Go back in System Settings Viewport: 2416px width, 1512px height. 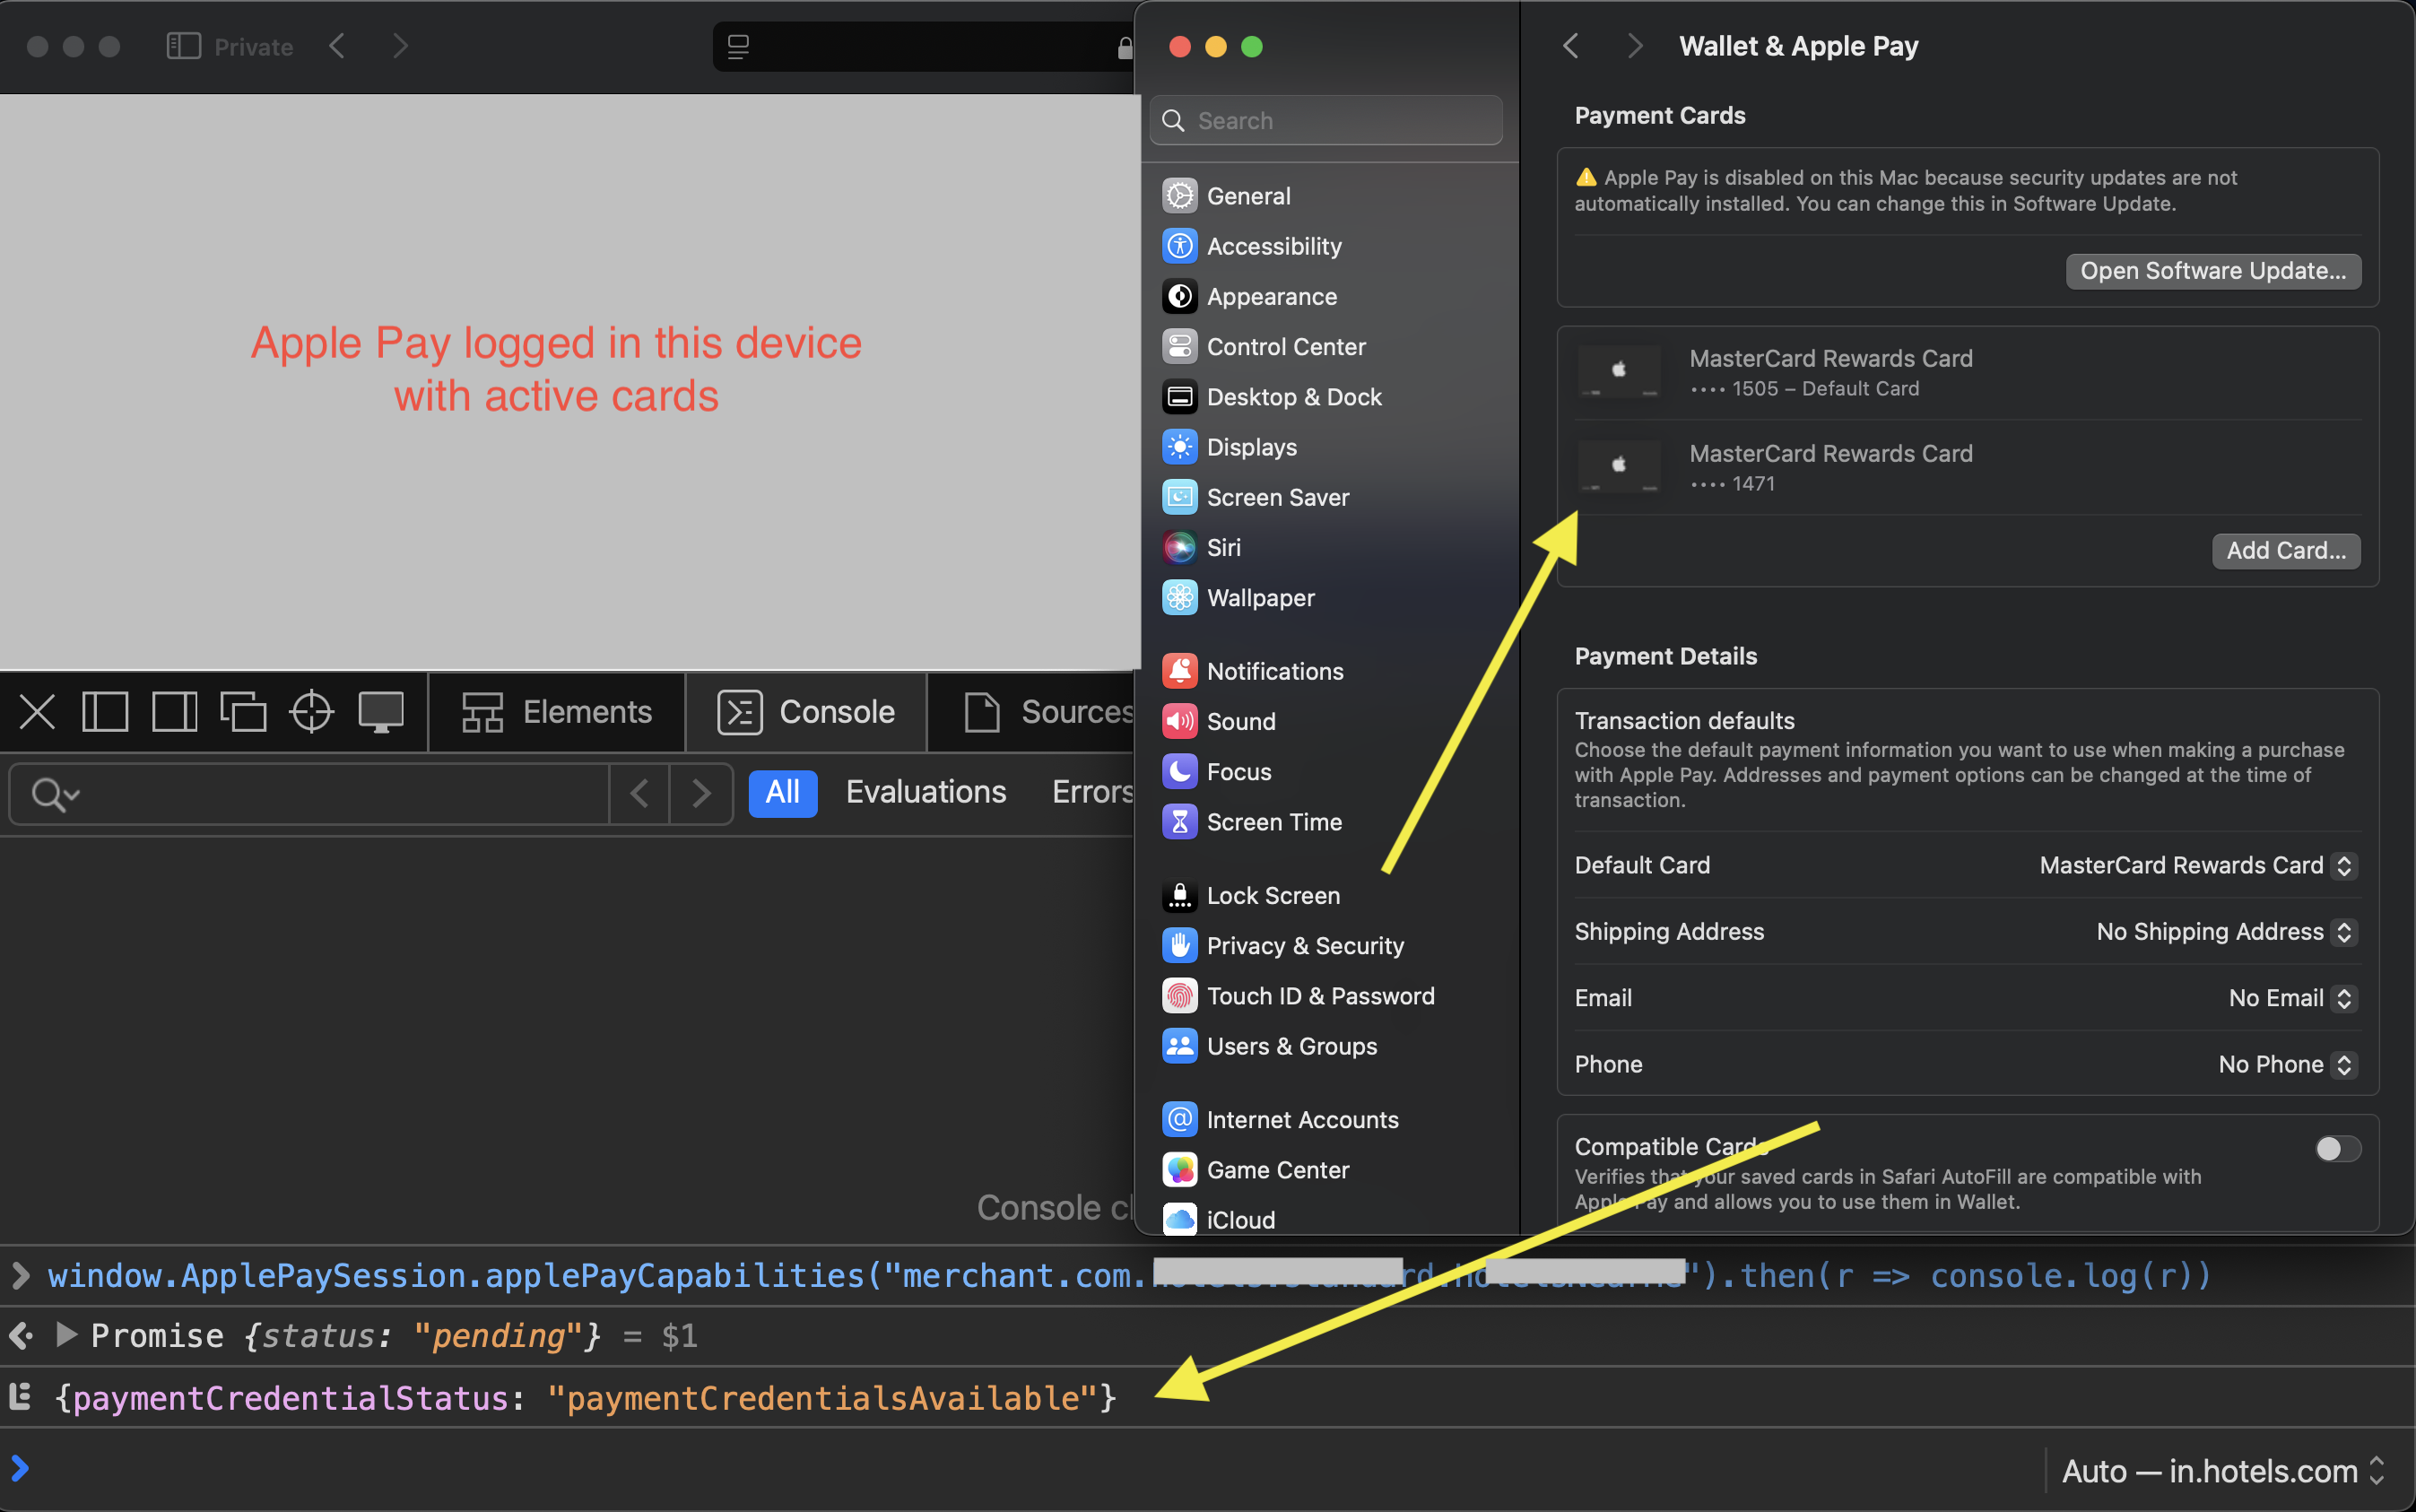pos(1571,46)
